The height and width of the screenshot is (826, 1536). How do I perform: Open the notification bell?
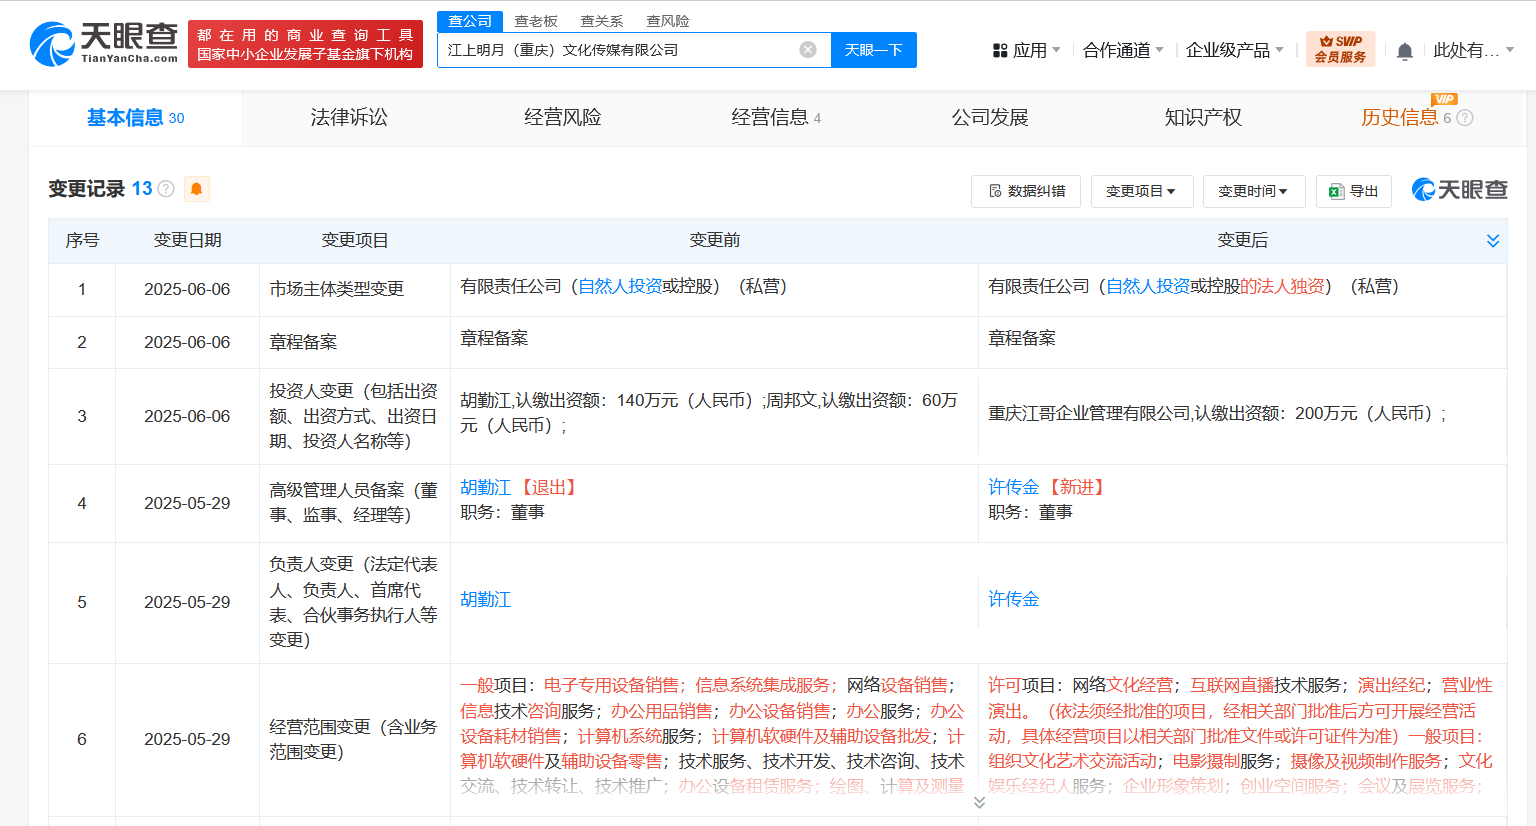(x=1405, y=51)
